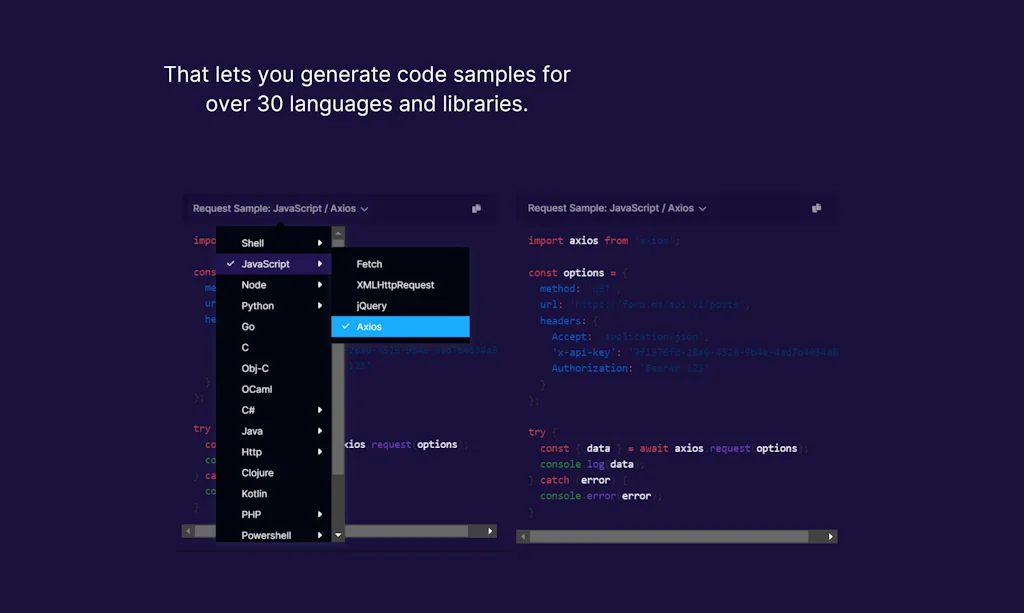
Task: Click the copy icon on the right code panel
Action: click(816, 208)
